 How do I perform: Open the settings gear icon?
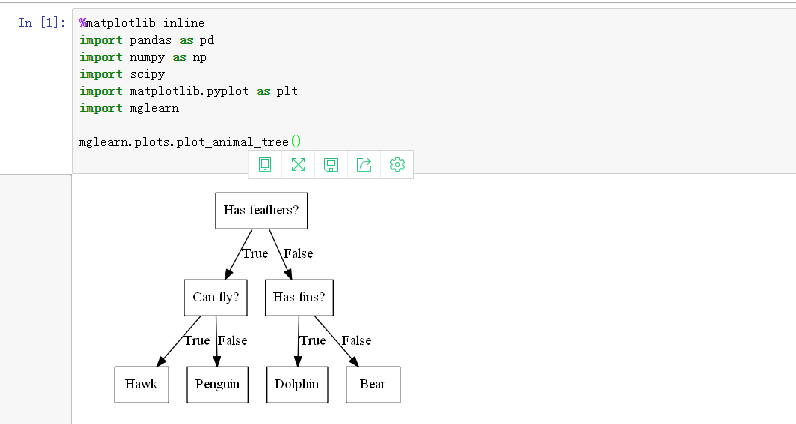[x=397, y=165]
